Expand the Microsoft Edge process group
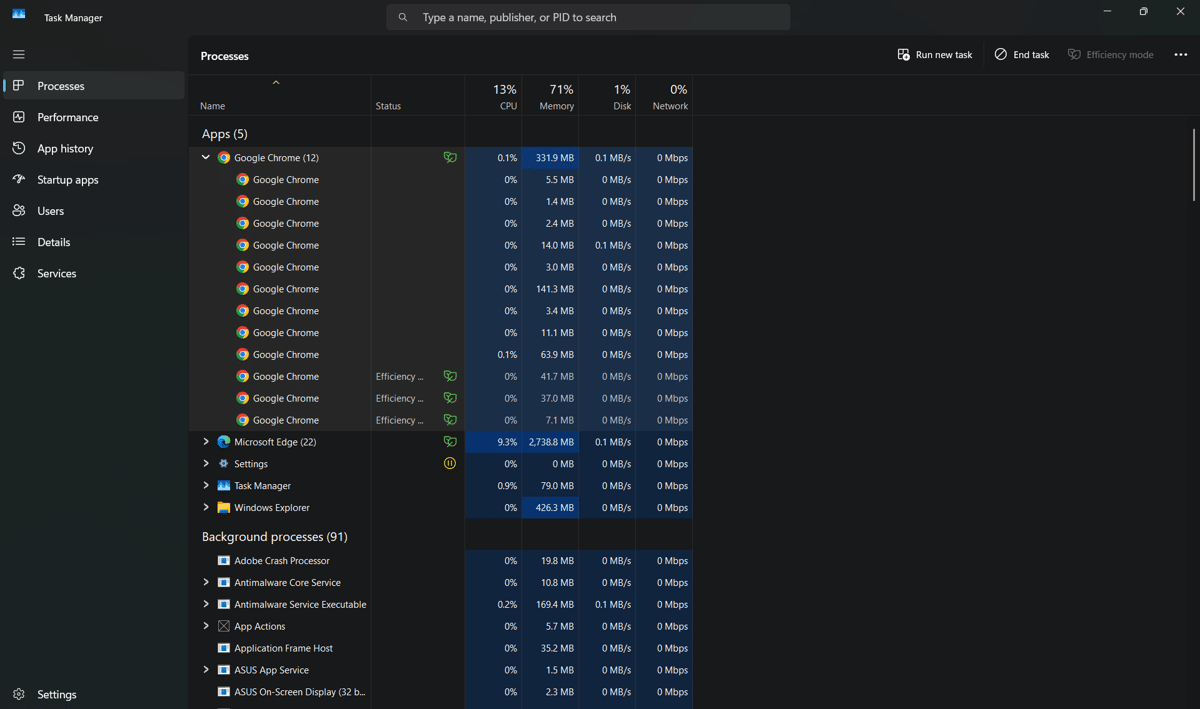Image resolution: width=1200 pixels, height=709 pixels. [x=206, y=442]
